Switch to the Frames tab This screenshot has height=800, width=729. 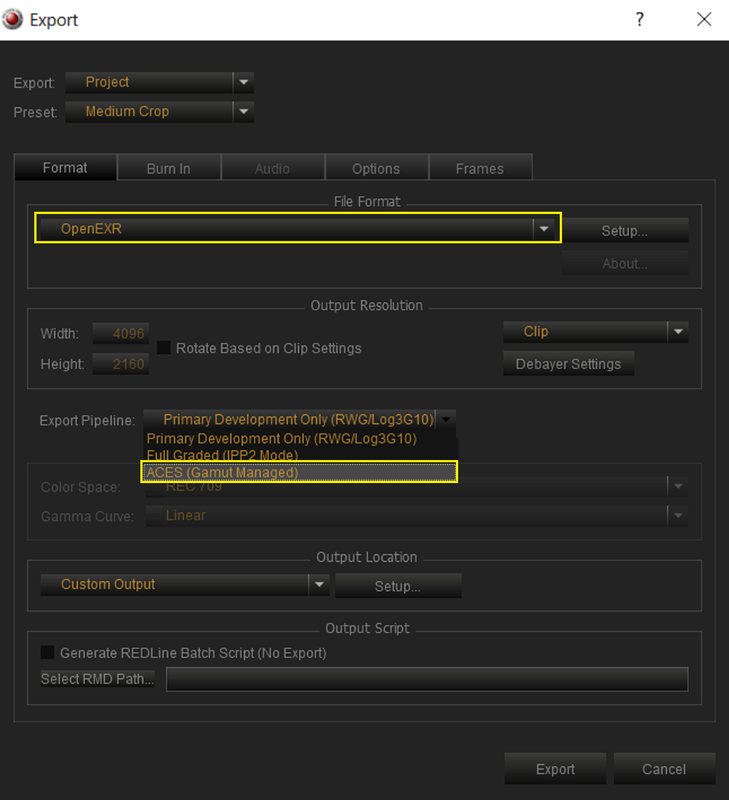[480, 168]
